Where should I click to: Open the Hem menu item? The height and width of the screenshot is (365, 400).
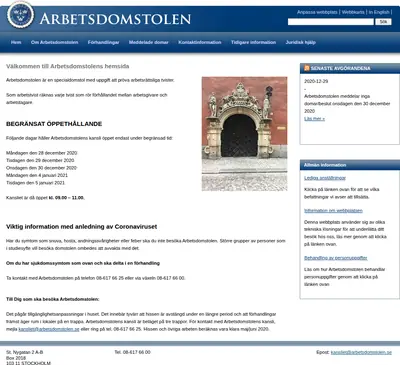click(16, 42)
